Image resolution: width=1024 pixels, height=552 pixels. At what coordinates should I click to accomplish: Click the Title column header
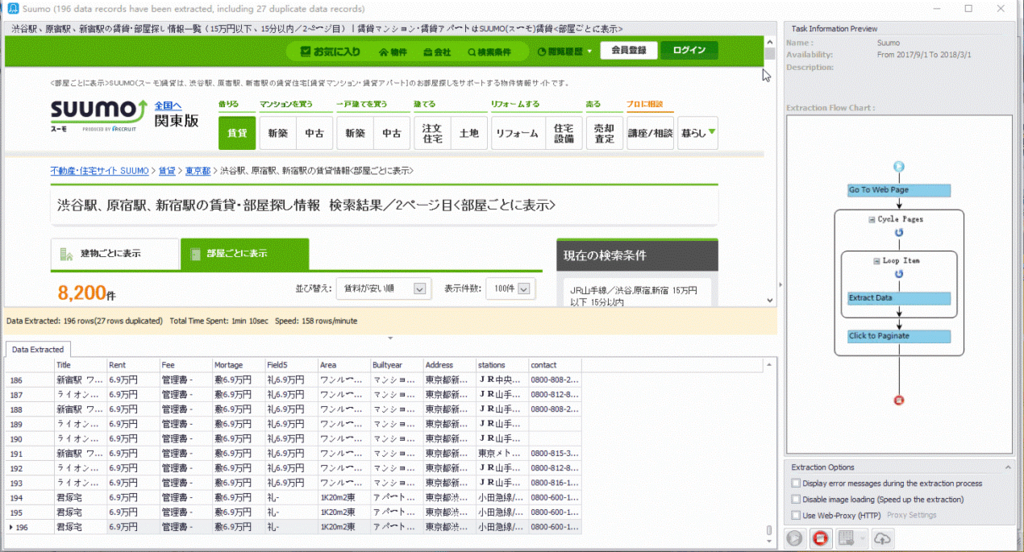pyautogui.click(x=80, y=365)
